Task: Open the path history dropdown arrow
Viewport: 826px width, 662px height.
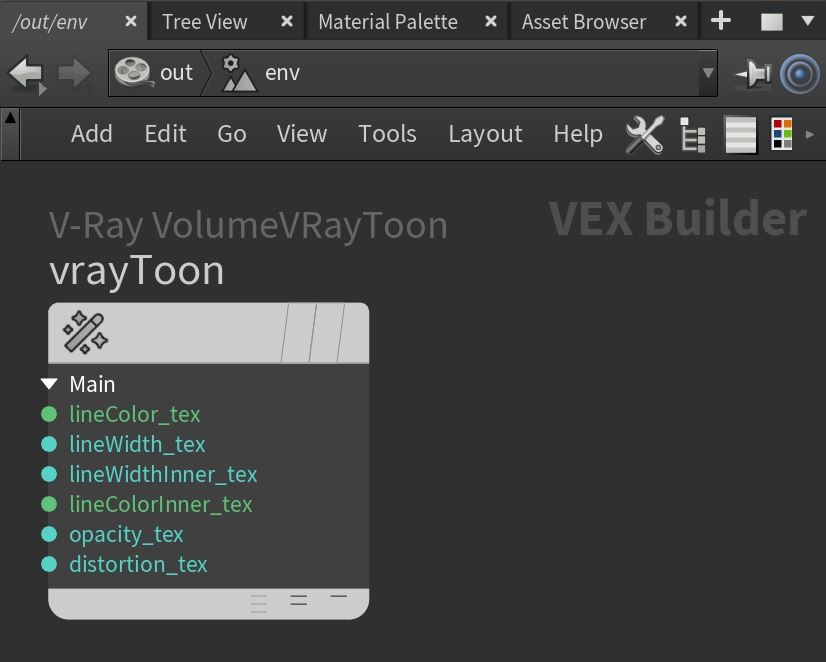Action: [708, 73]
